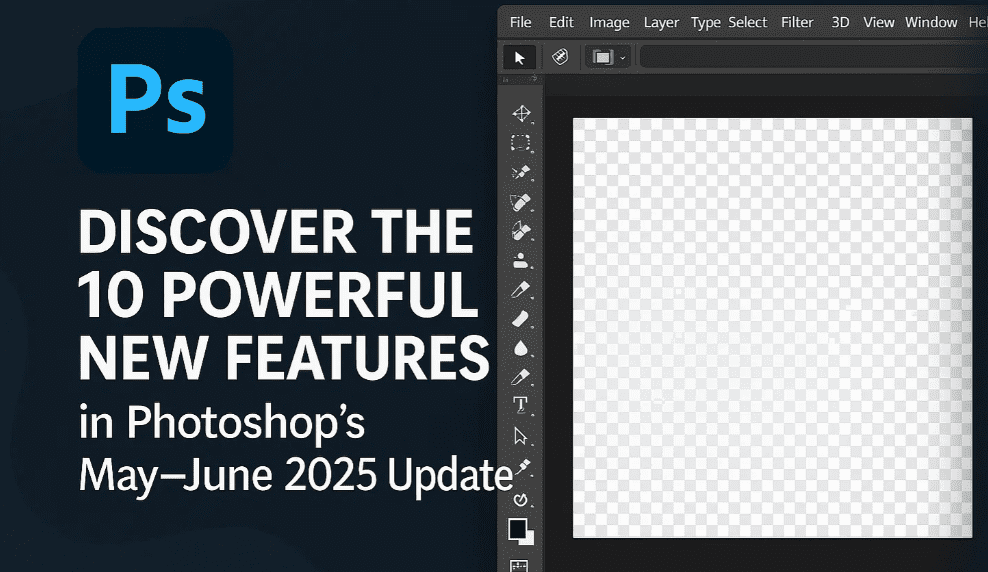This screenshot has height=572, width=988.
Task: Select the Path Selection arrow tool
Action: pos(520,436)
